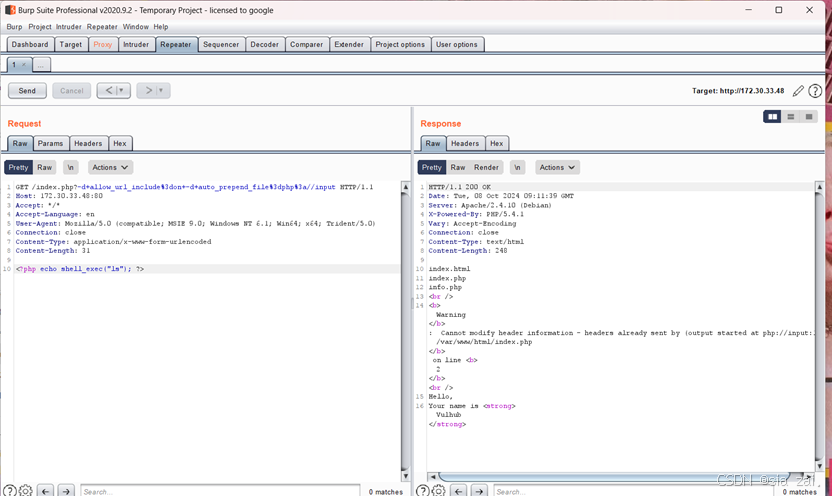Switch request view to Pretty

(18, 167)
